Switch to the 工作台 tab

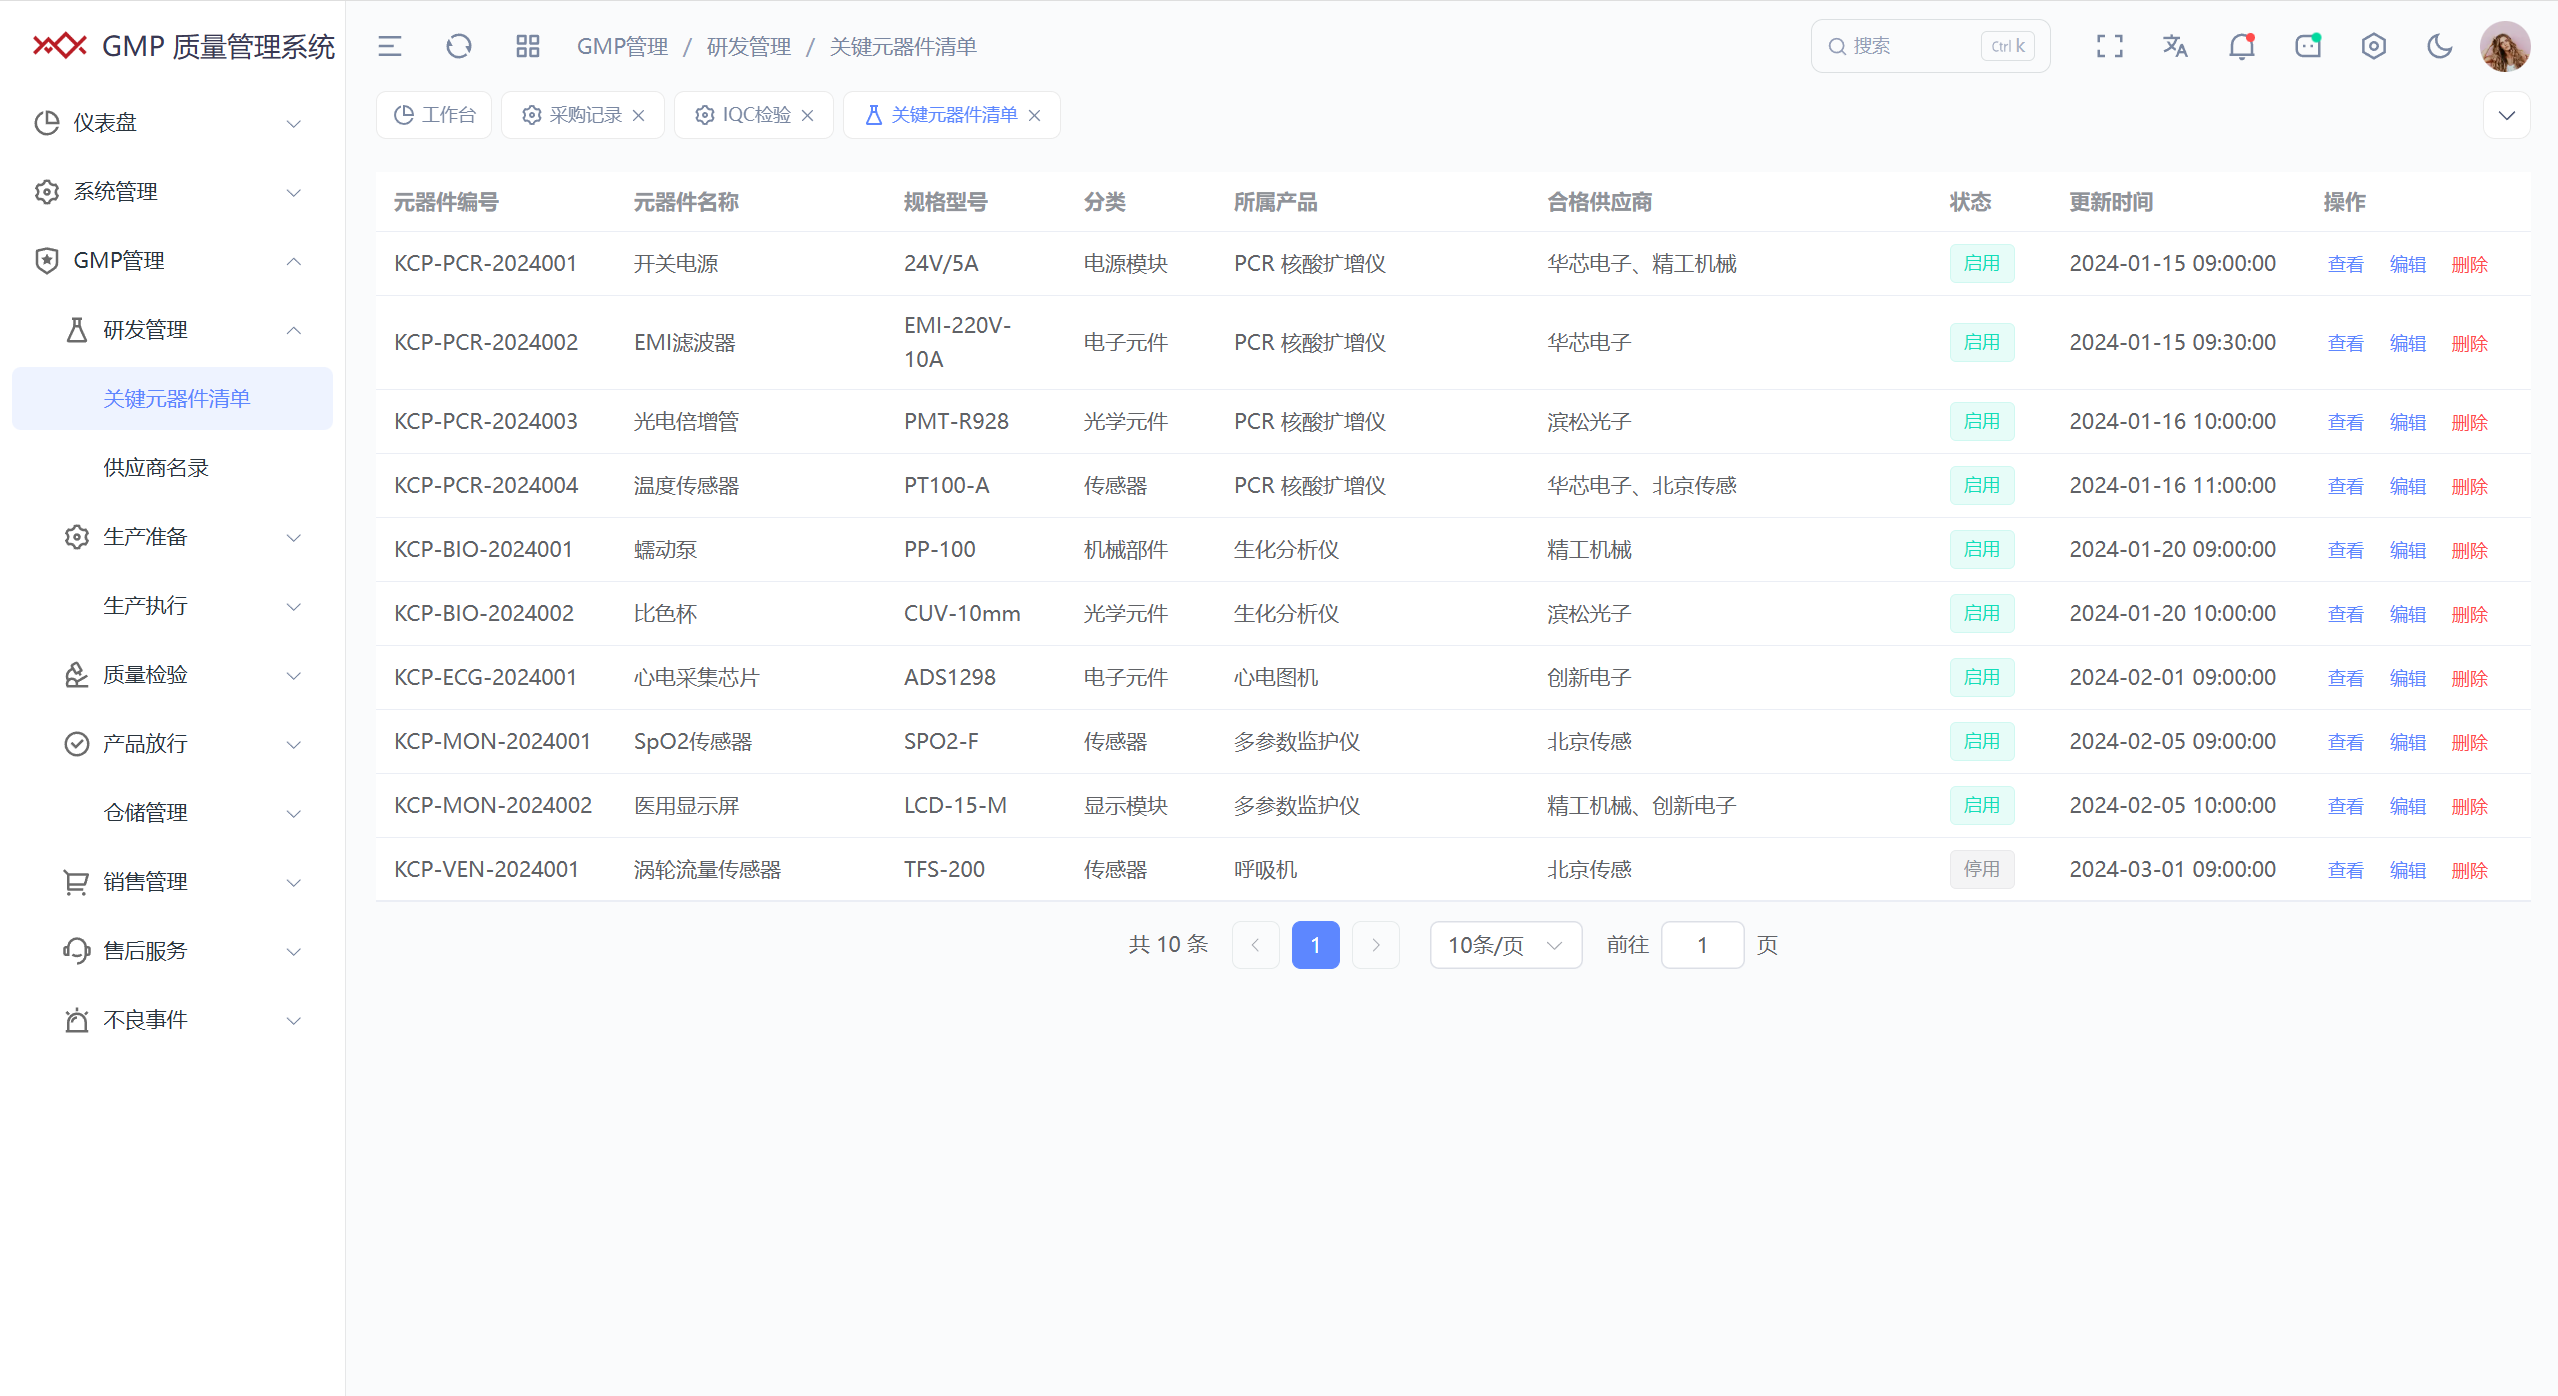(434, 115)
